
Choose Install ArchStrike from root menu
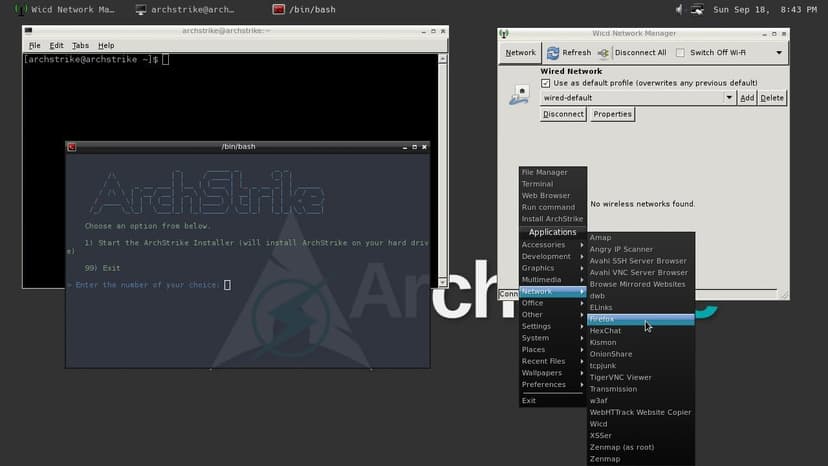coord(553,219)
